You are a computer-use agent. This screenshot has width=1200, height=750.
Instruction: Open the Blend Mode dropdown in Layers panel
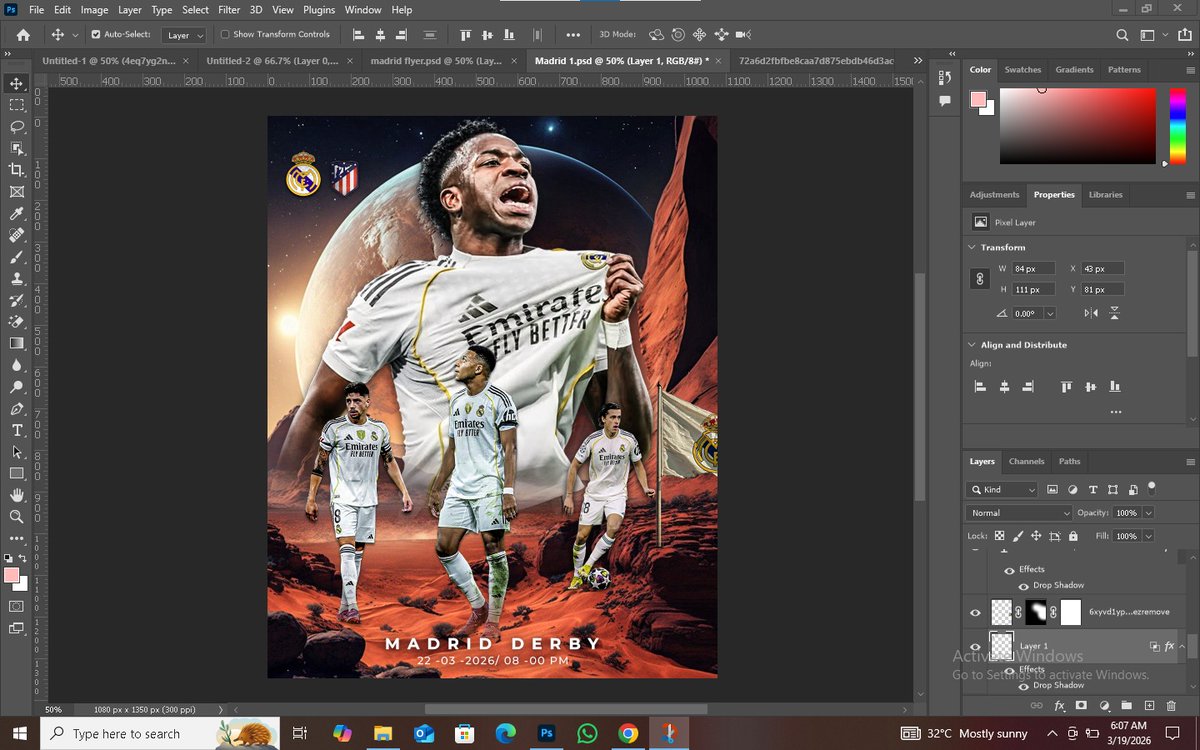[x=1017, y=512]
